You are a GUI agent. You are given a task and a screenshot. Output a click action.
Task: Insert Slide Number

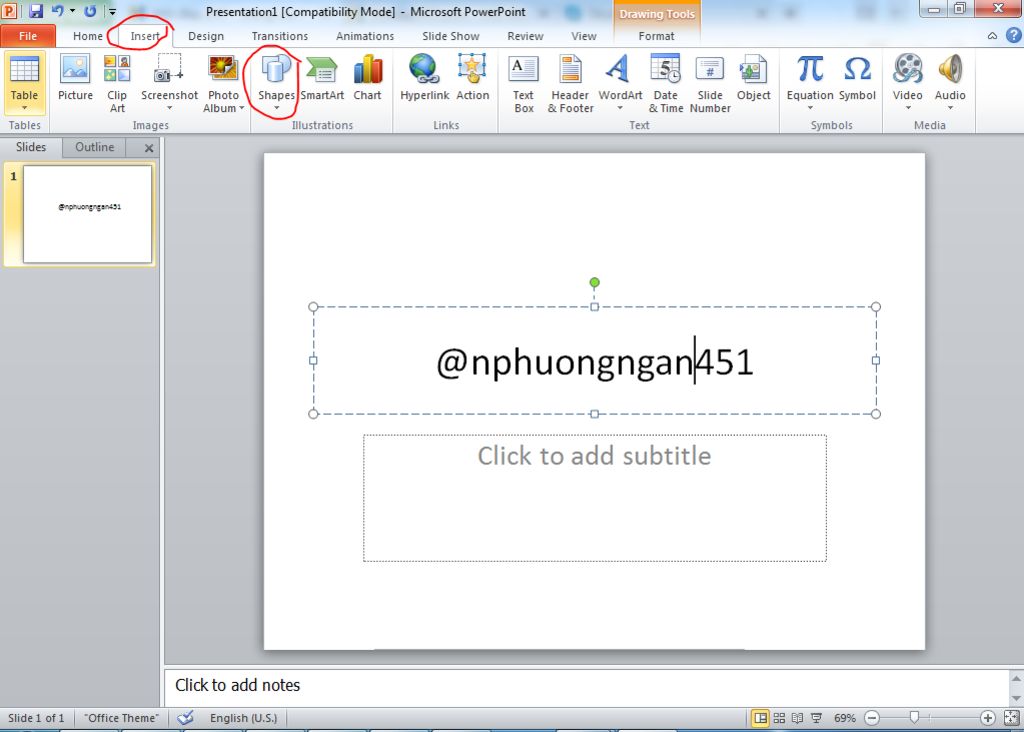coord(710,84)
